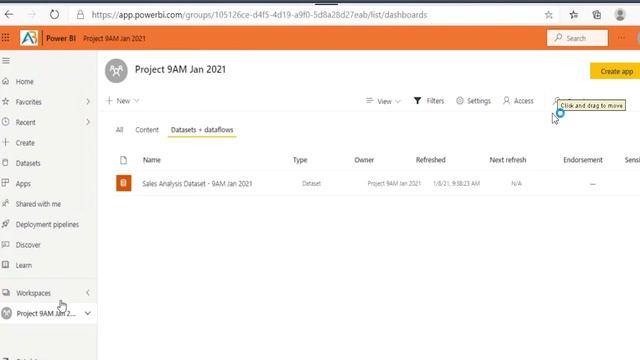
Task: Sort by Next refresh column header
Action: 508,160
